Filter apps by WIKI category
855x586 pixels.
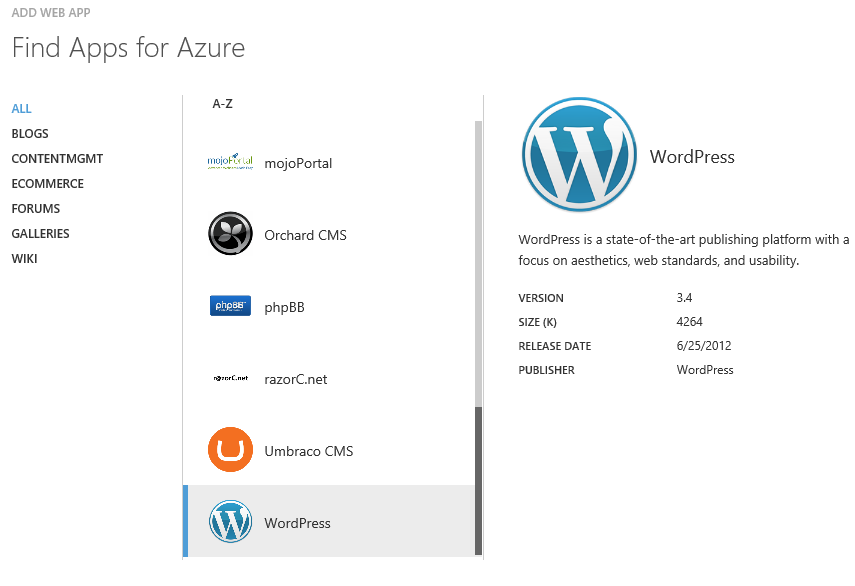point(25,259)
